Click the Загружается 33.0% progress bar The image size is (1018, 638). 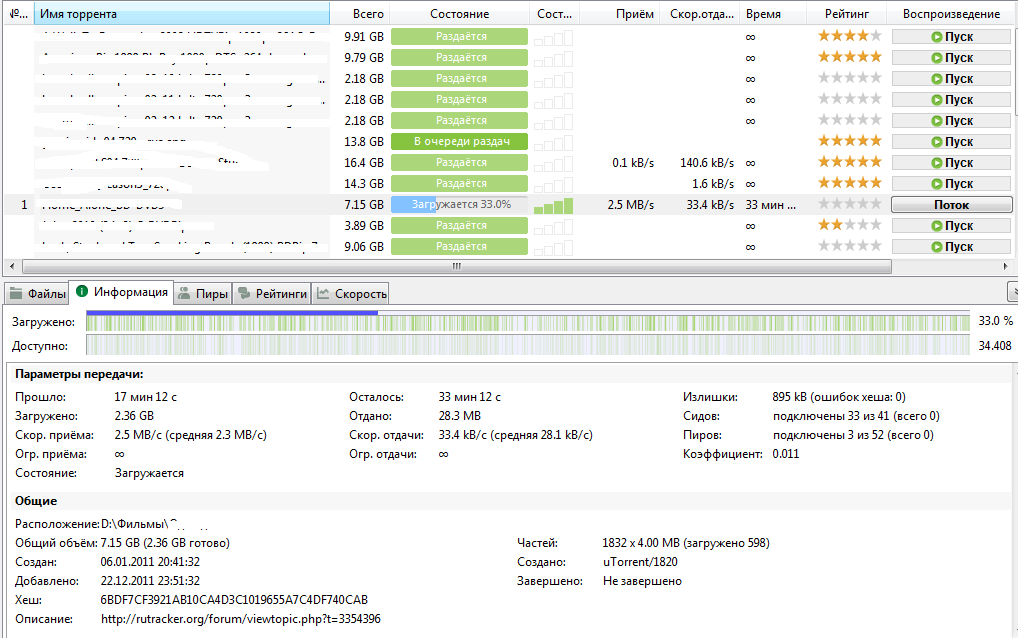[459, 205]
